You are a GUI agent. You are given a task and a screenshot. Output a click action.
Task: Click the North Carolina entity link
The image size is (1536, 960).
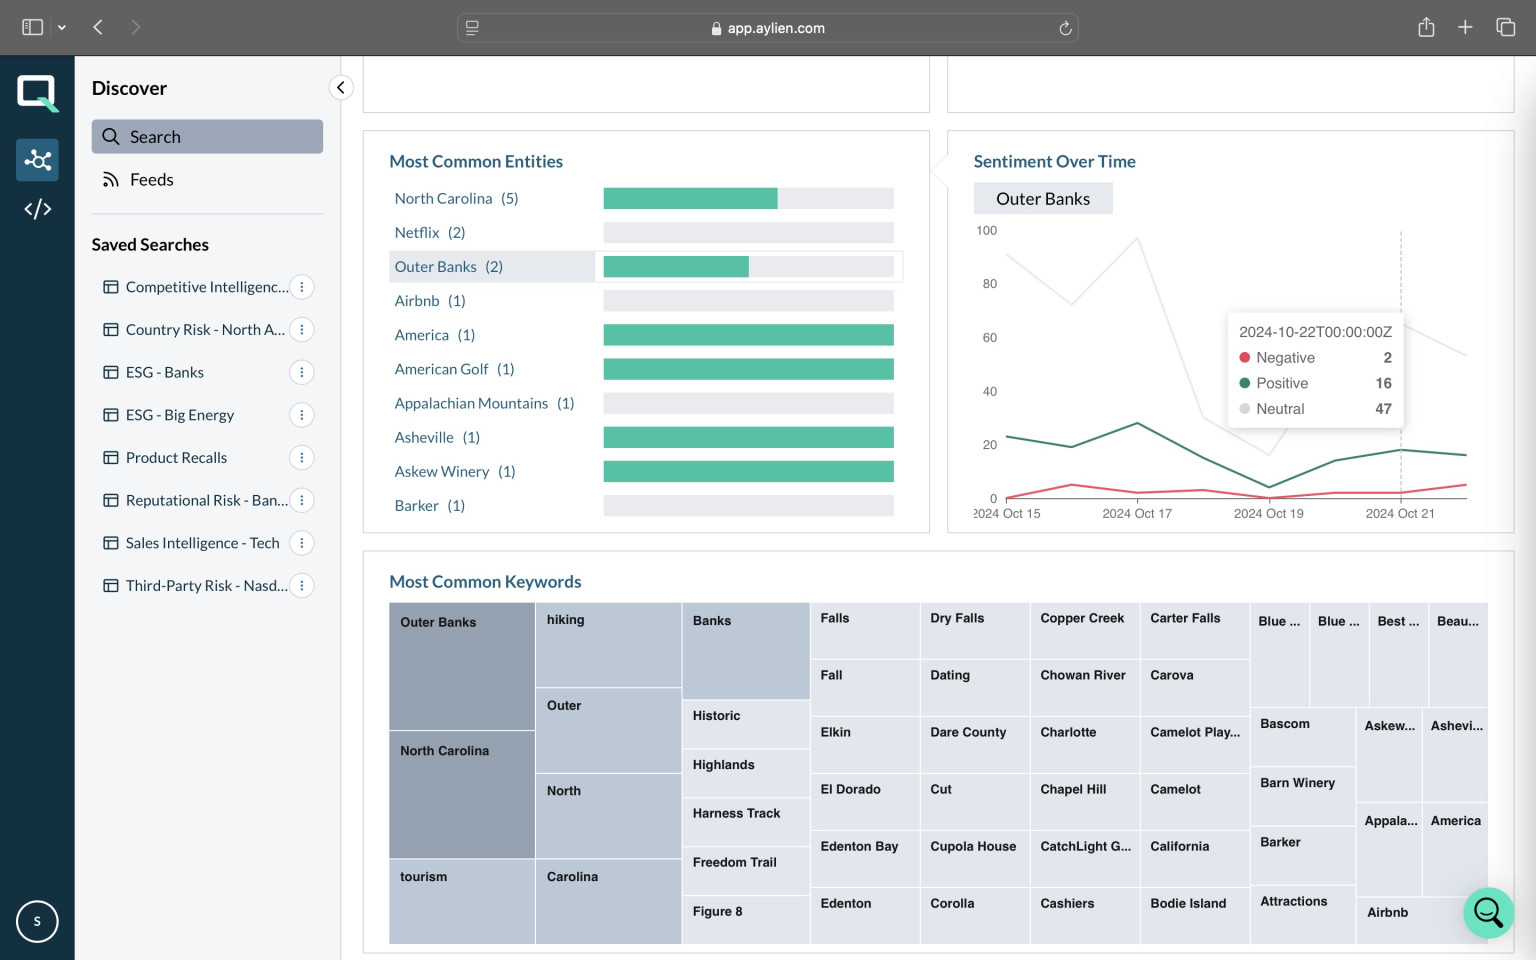click(x=443, y=199)
